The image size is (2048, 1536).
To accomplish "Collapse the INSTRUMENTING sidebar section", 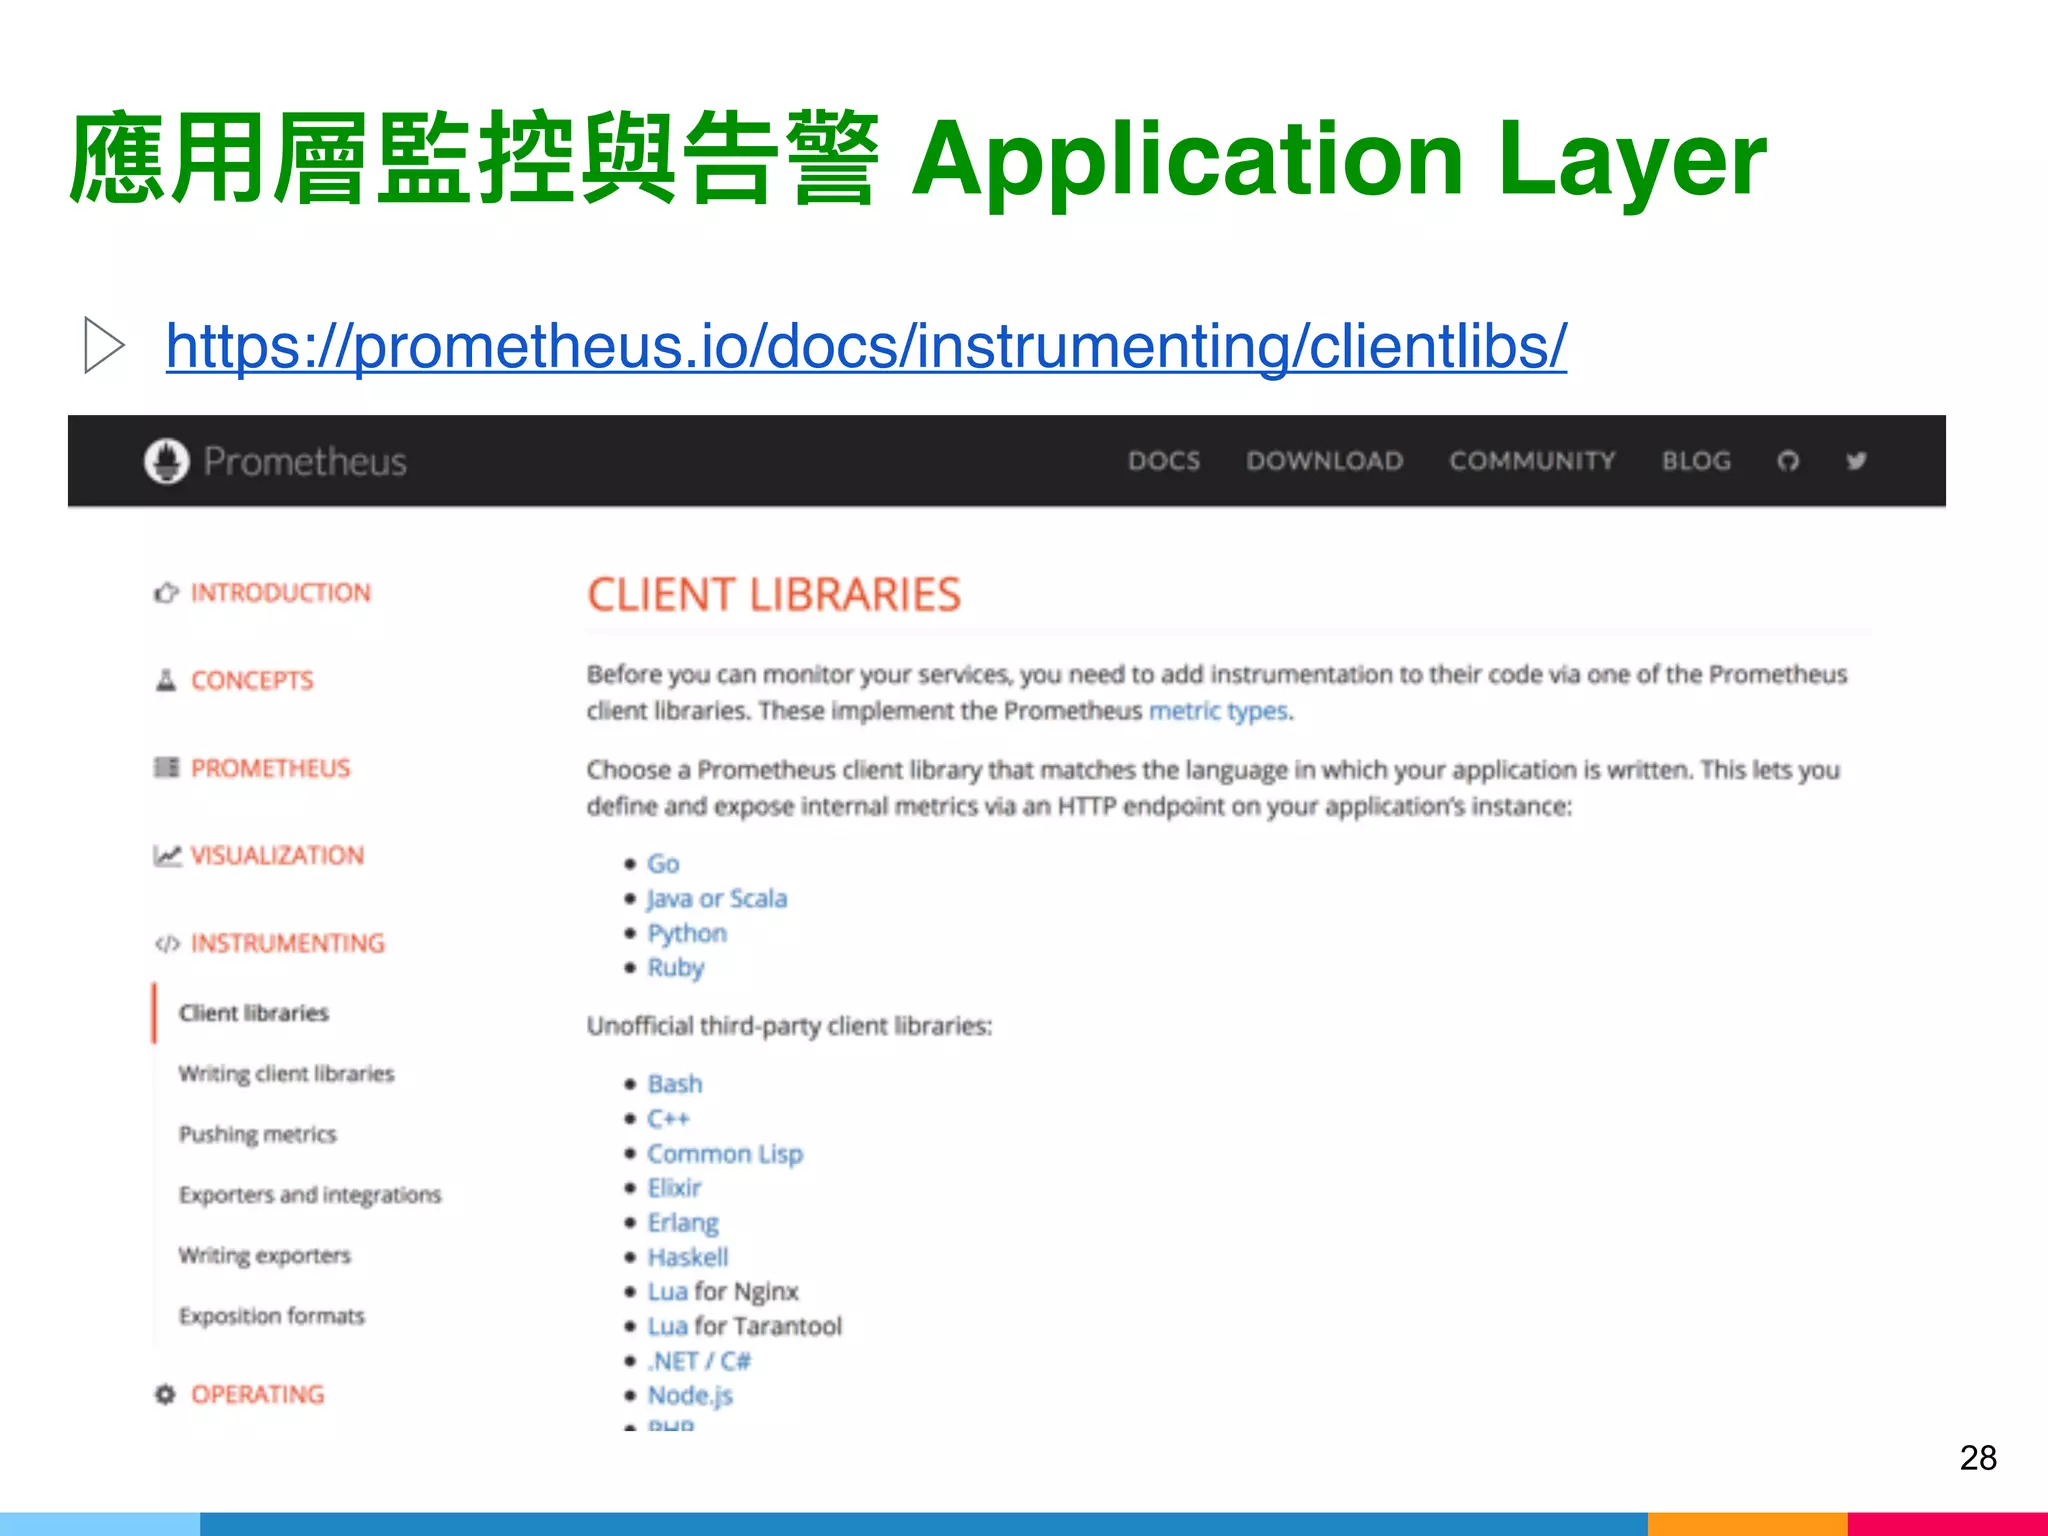I will (x=287, y=943).
